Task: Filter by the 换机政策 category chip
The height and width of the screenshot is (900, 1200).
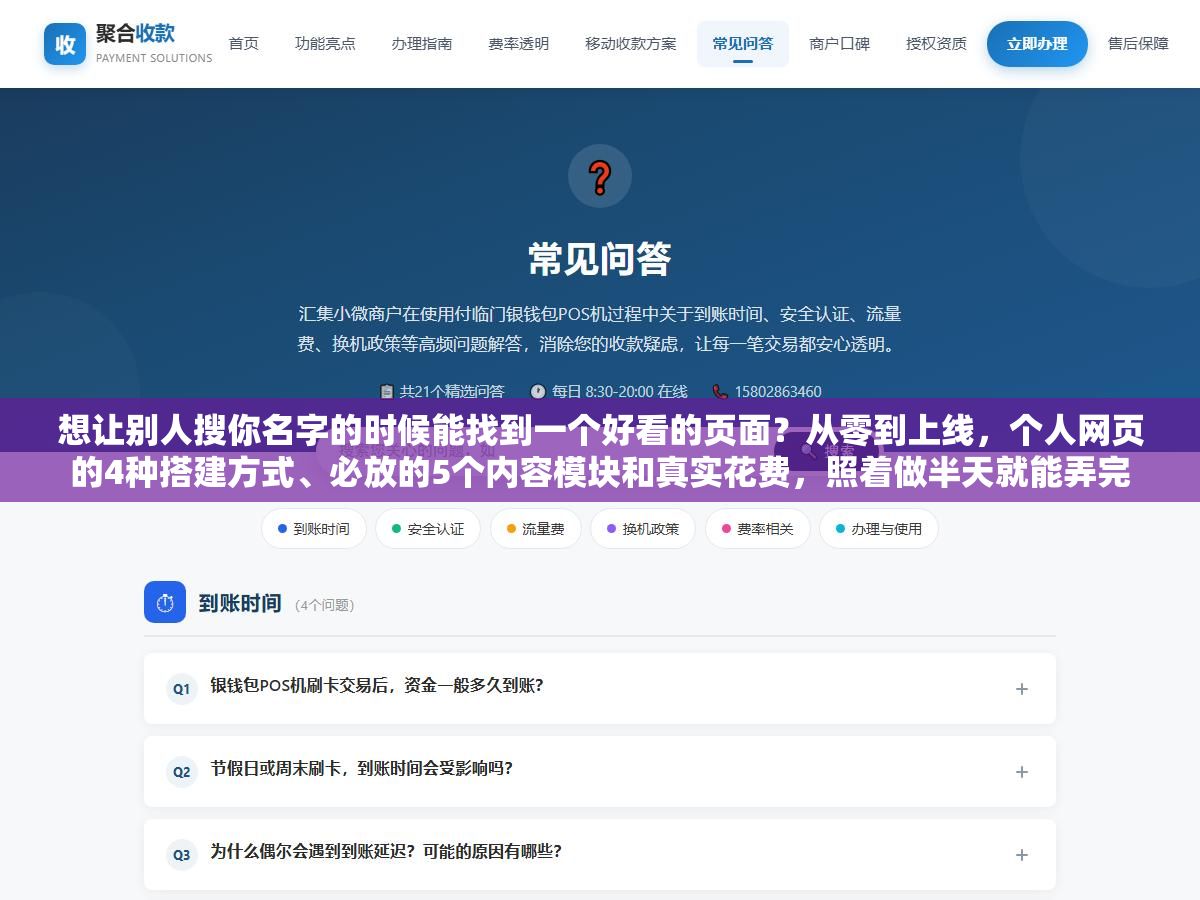Action: click(x=643, y=529)
